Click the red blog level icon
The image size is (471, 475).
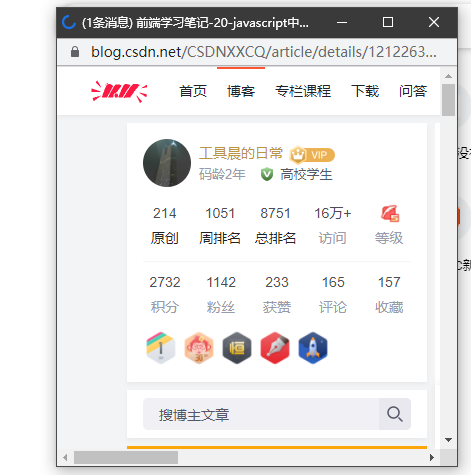[390, 213]
